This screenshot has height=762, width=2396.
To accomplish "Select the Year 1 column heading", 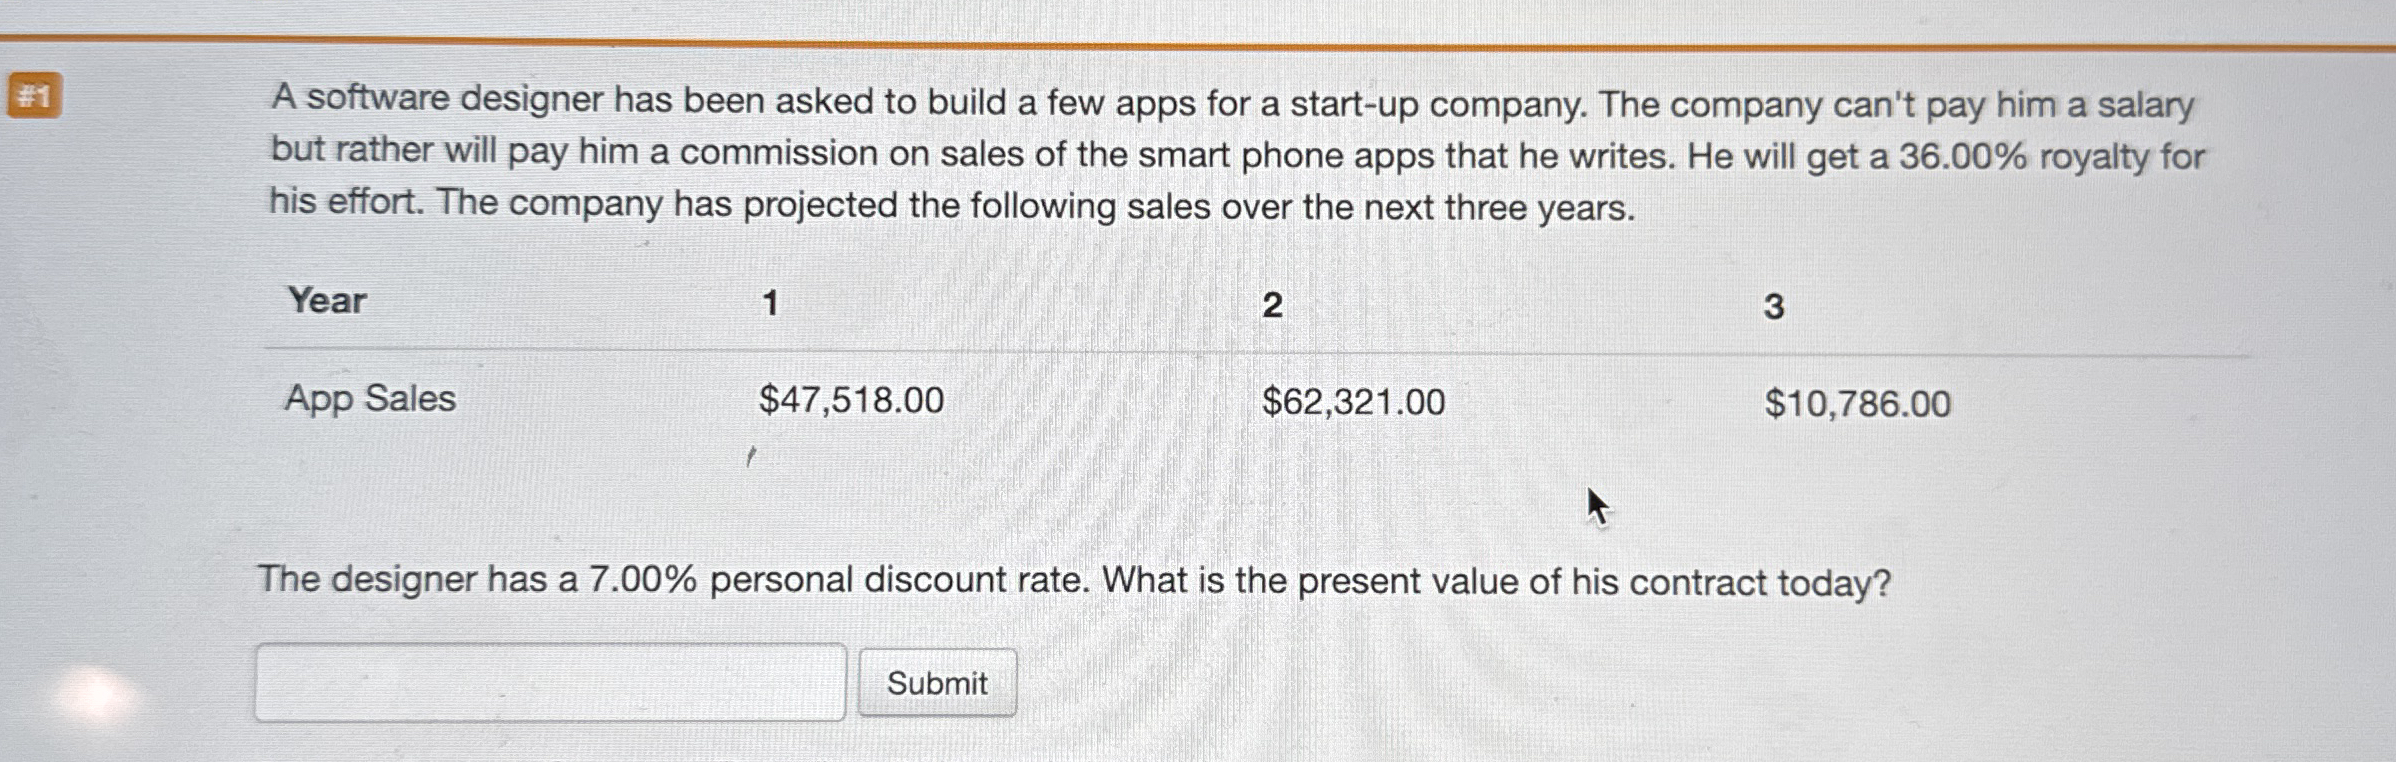I will 770,301.
